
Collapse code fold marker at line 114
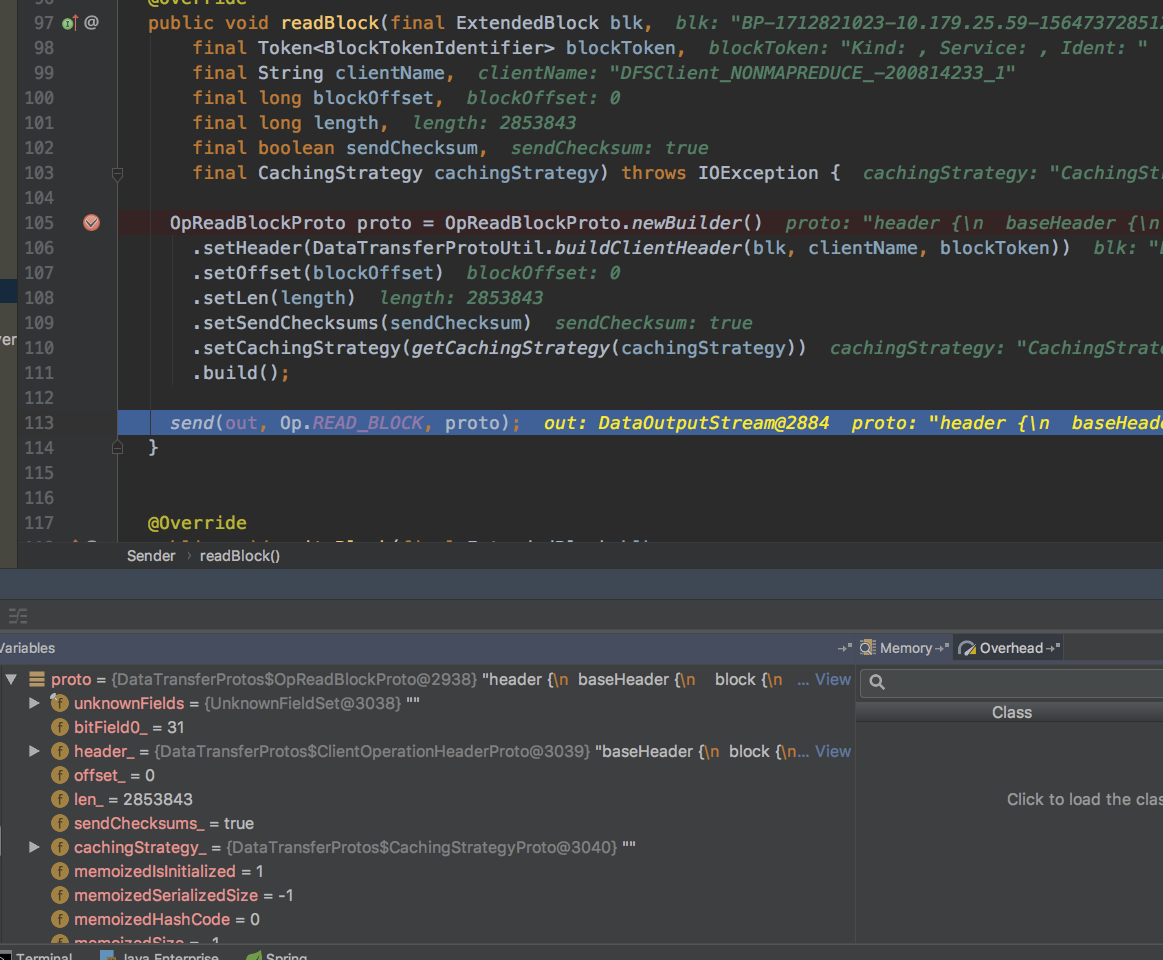pos(117,447)
